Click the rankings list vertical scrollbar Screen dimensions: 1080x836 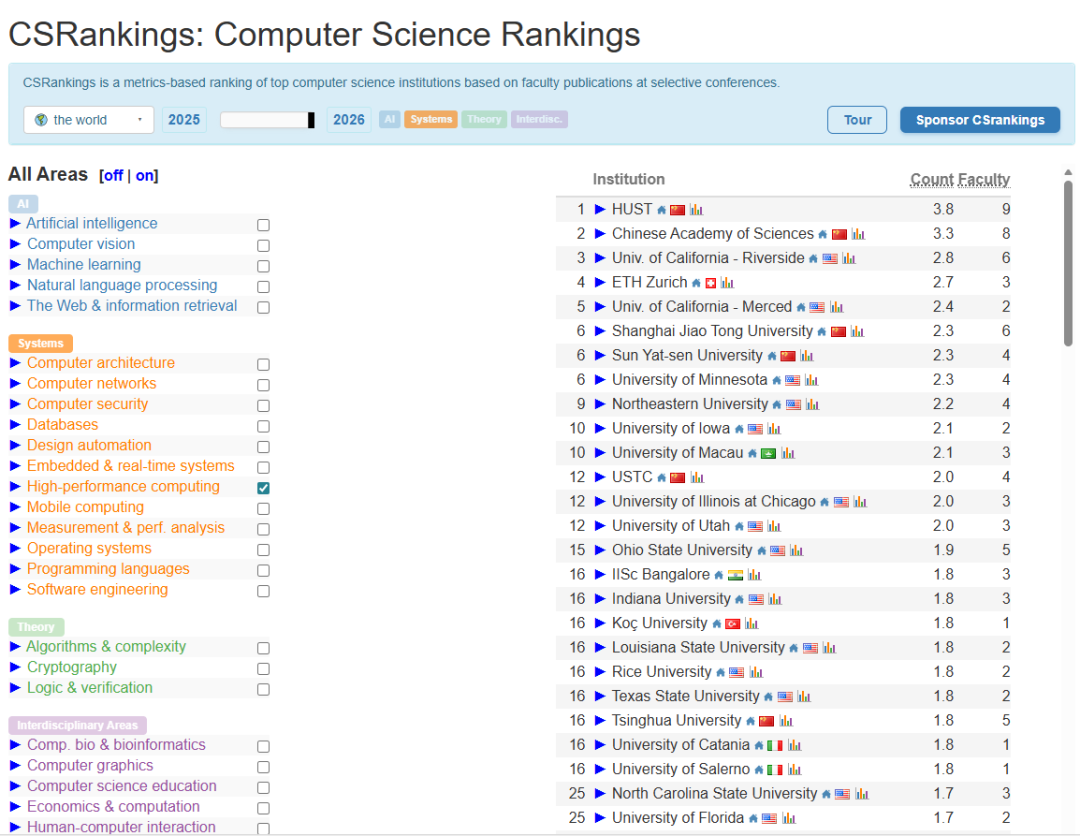[x=1068, y=262]
